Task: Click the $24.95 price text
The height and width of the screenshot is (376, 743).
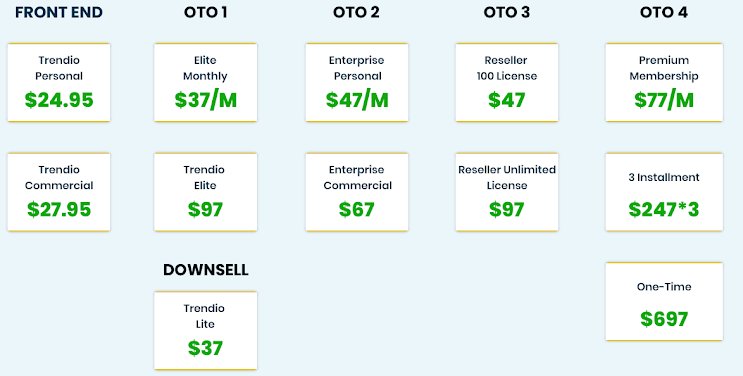Action: 59,100
